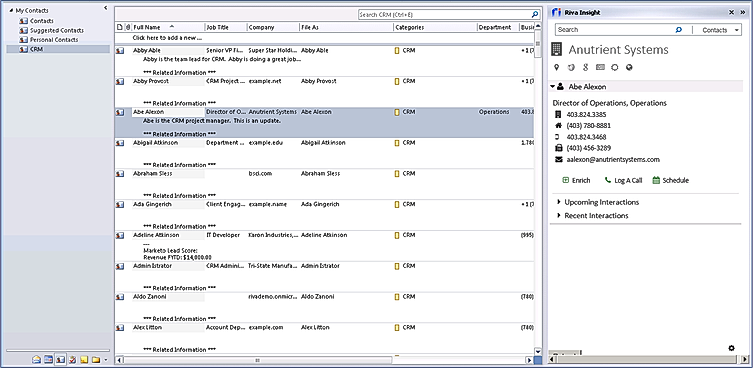
Task: Collapse the navigation pane with the arrow
Action: pos(106,8)
